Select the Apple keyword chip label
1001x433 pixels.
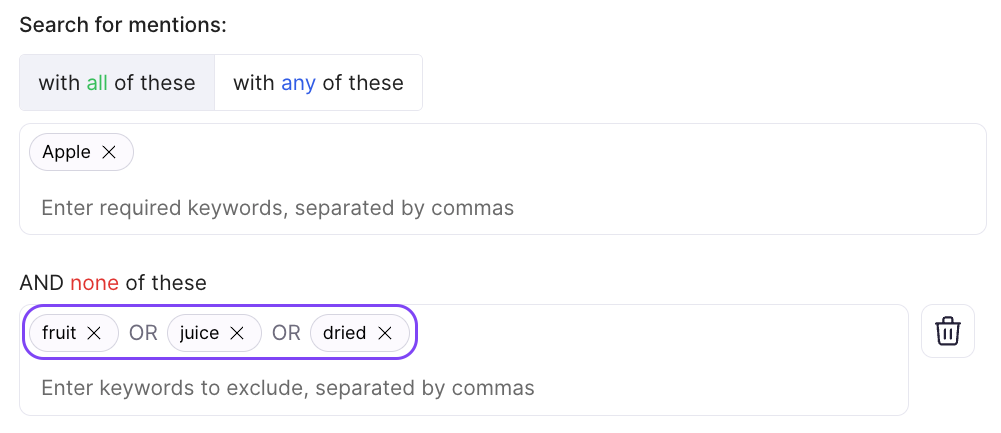pos(66,152)
